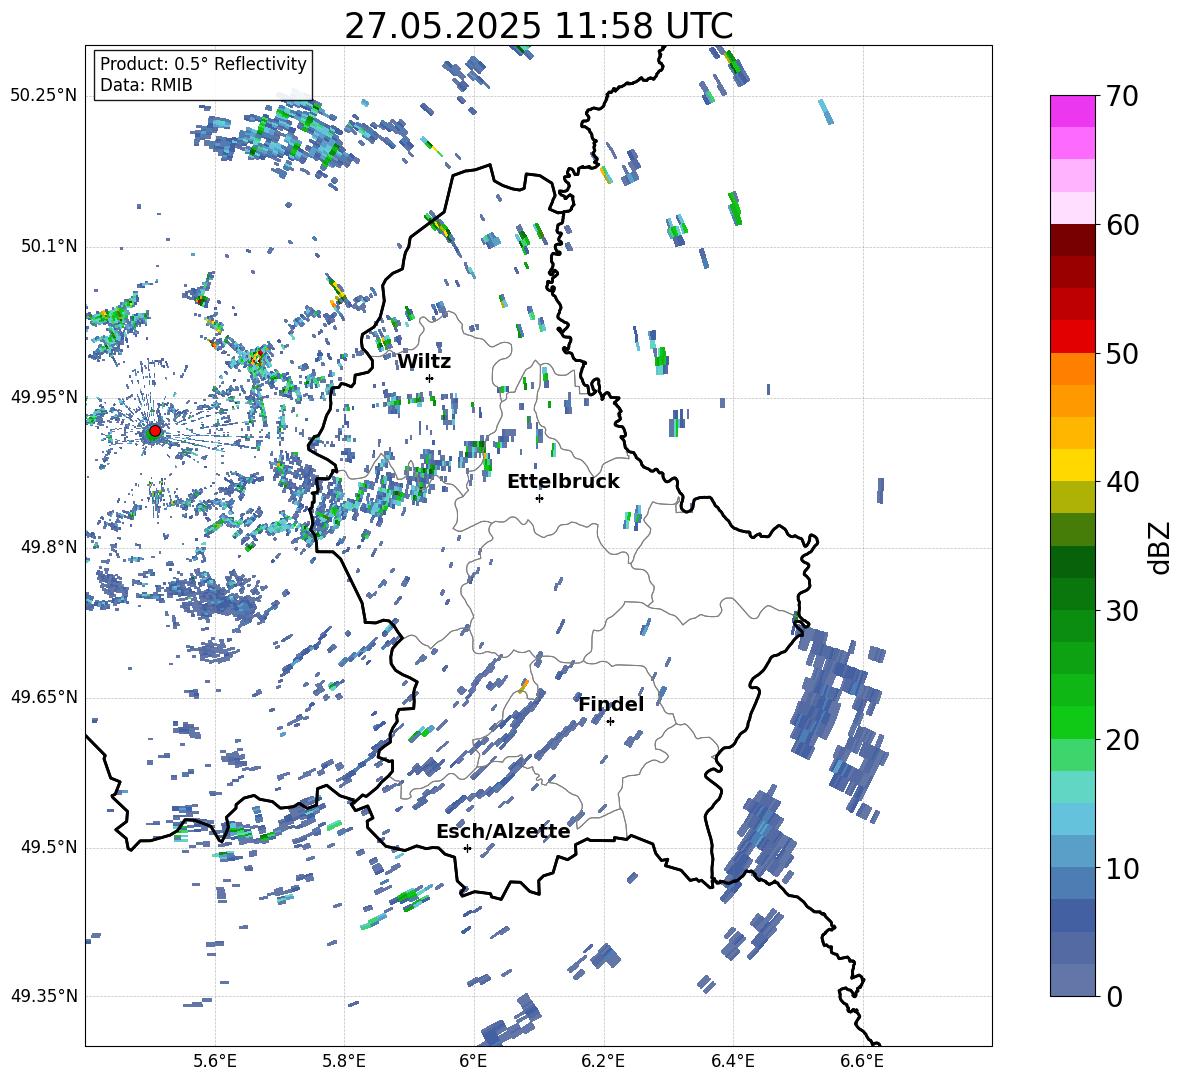Screen dimensions: 1184x1081
Task: Click the 49.5°N latitude label
Action: (49, 847)
